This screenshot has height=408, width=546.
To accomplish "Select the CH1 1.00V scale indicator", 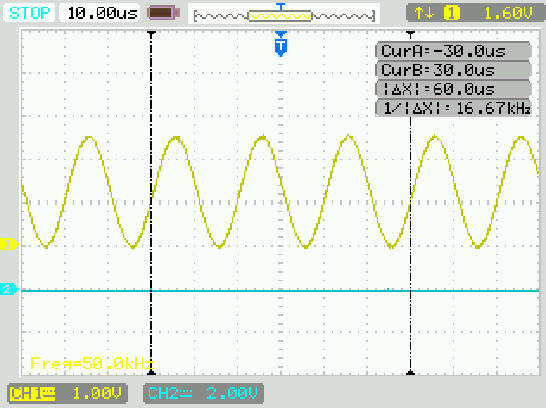I will point(67,393).
